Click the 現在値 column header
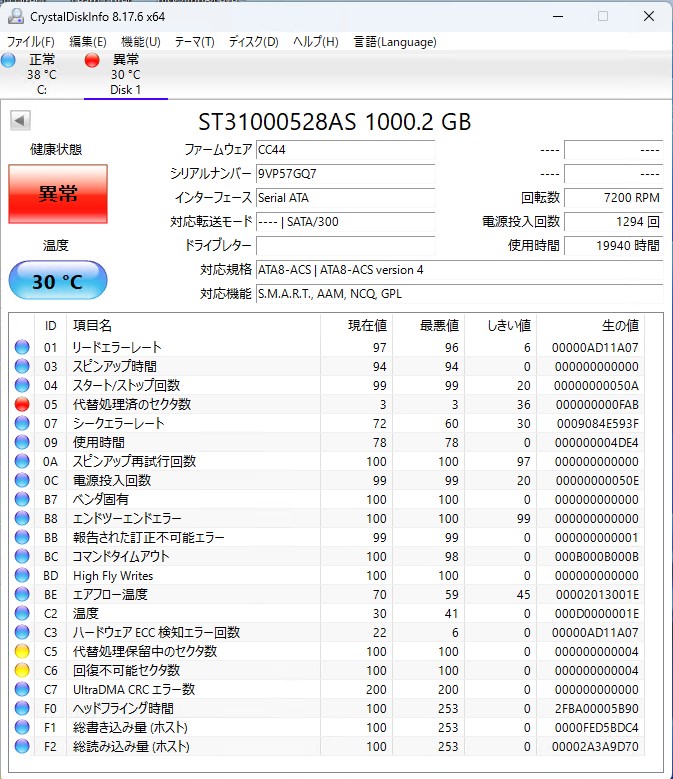This screenshot has height=779, width=673. (x=357, y=325)
